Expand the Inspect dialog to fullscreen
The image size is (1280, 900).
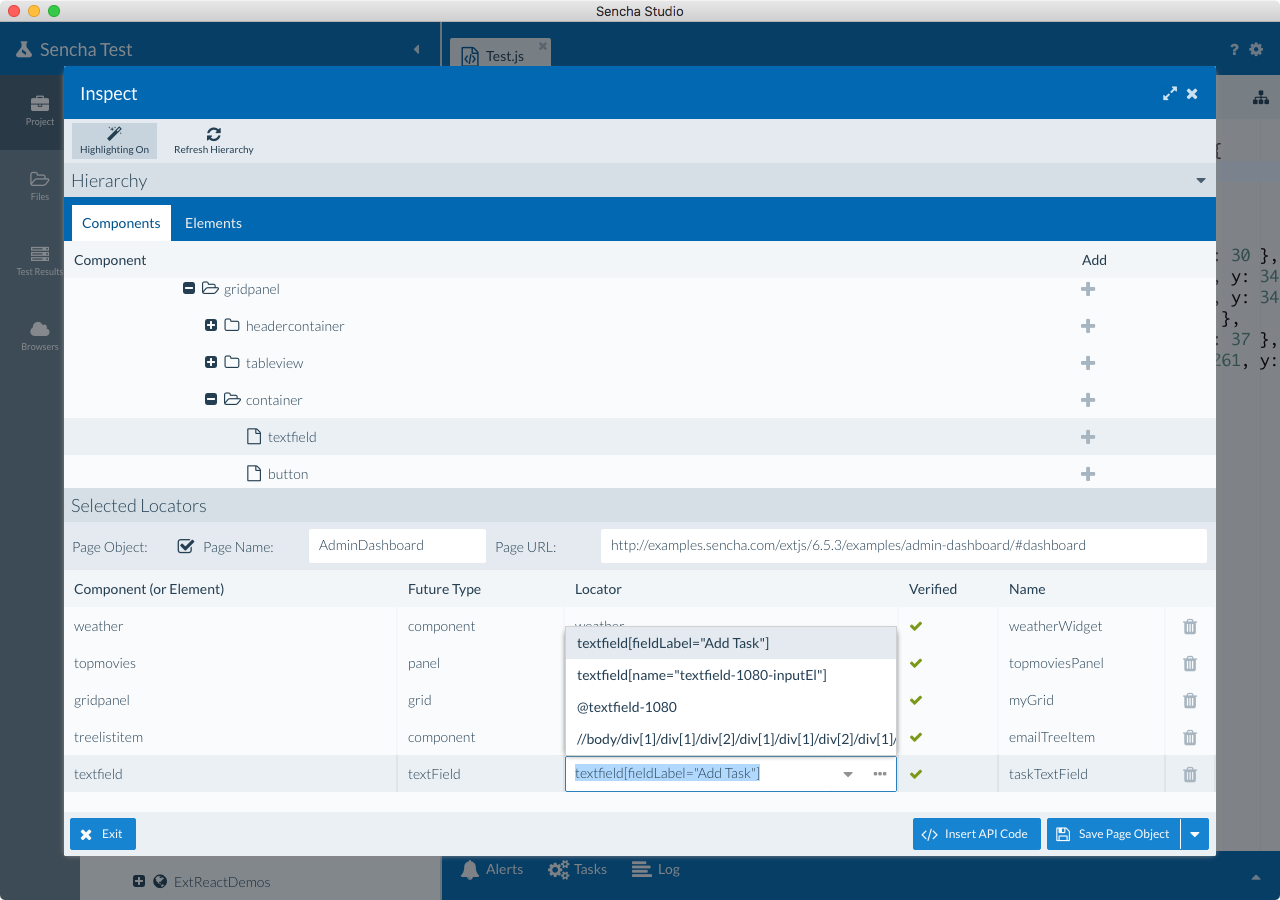1170,94
